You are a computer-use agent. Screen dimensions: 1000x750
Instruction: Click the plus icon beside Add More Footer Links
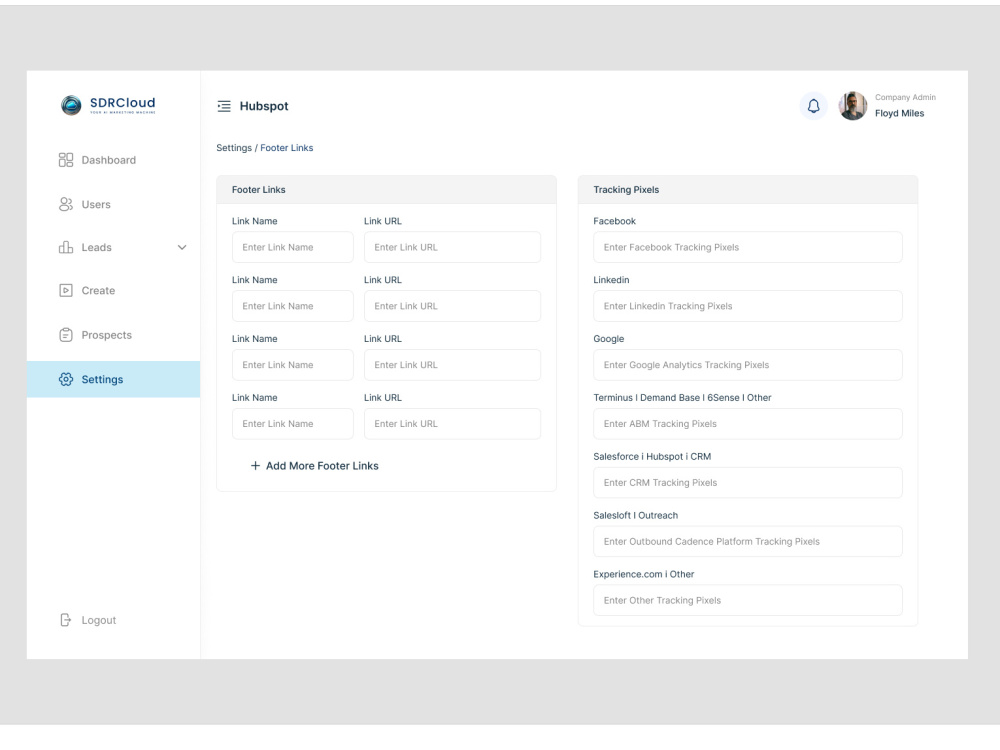(255, 466)
